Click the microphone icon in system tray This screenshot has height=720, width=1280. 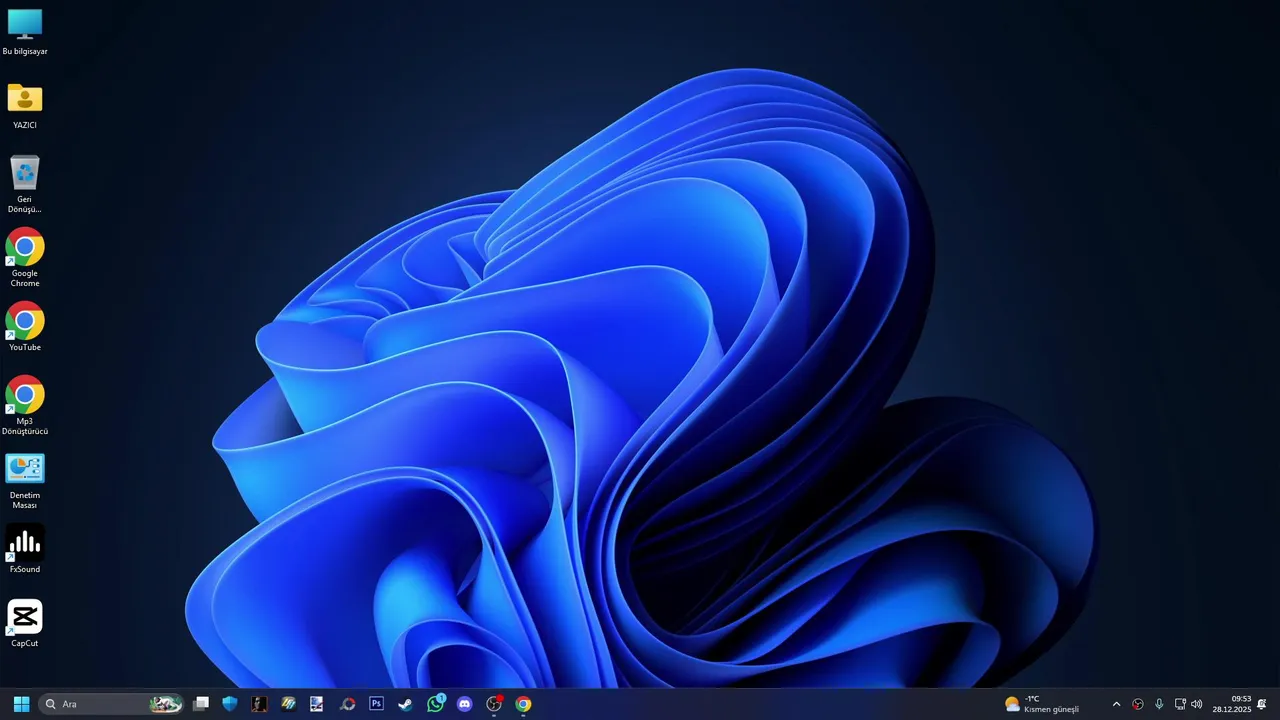pos(1159,704)
